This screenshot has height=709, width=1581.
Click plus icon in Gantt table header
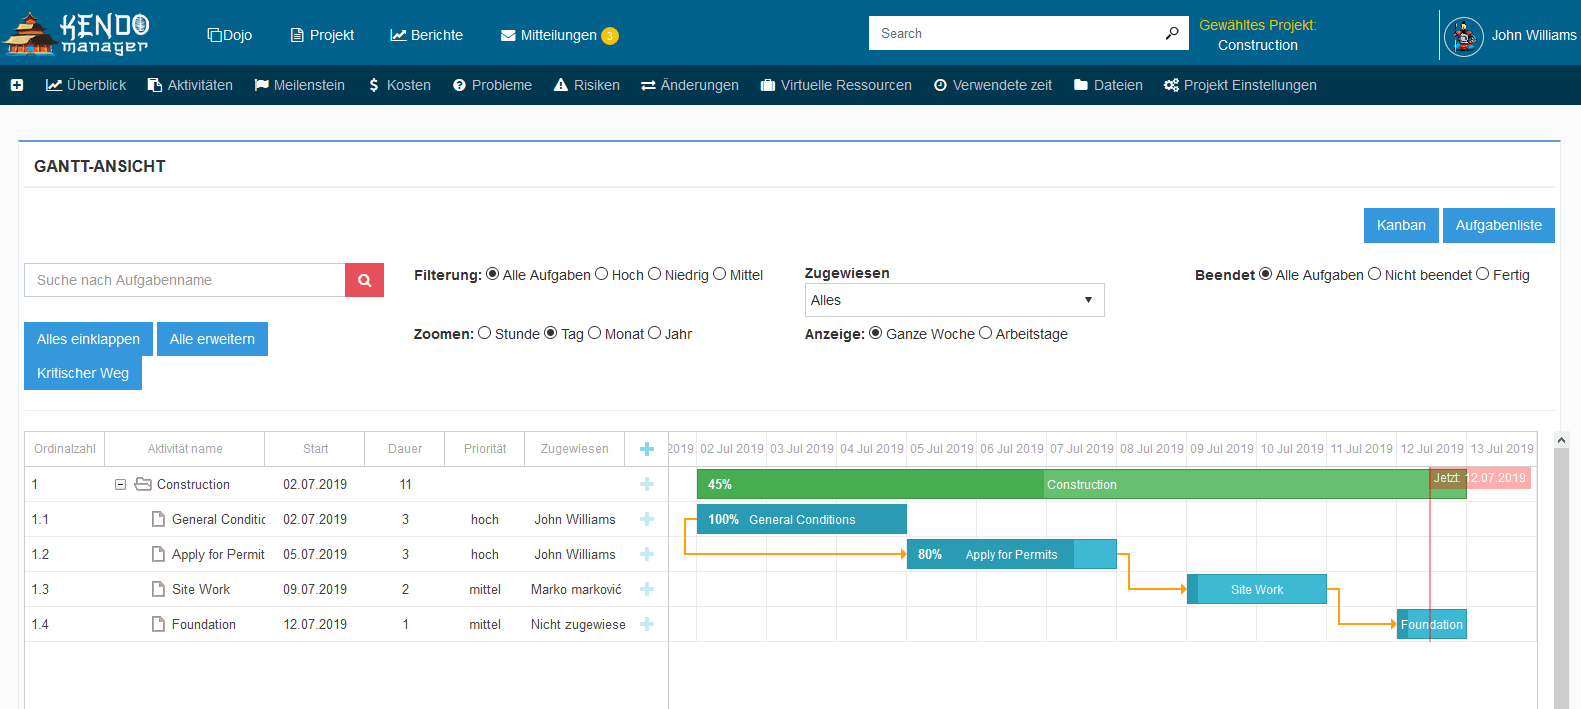(647, 449)
